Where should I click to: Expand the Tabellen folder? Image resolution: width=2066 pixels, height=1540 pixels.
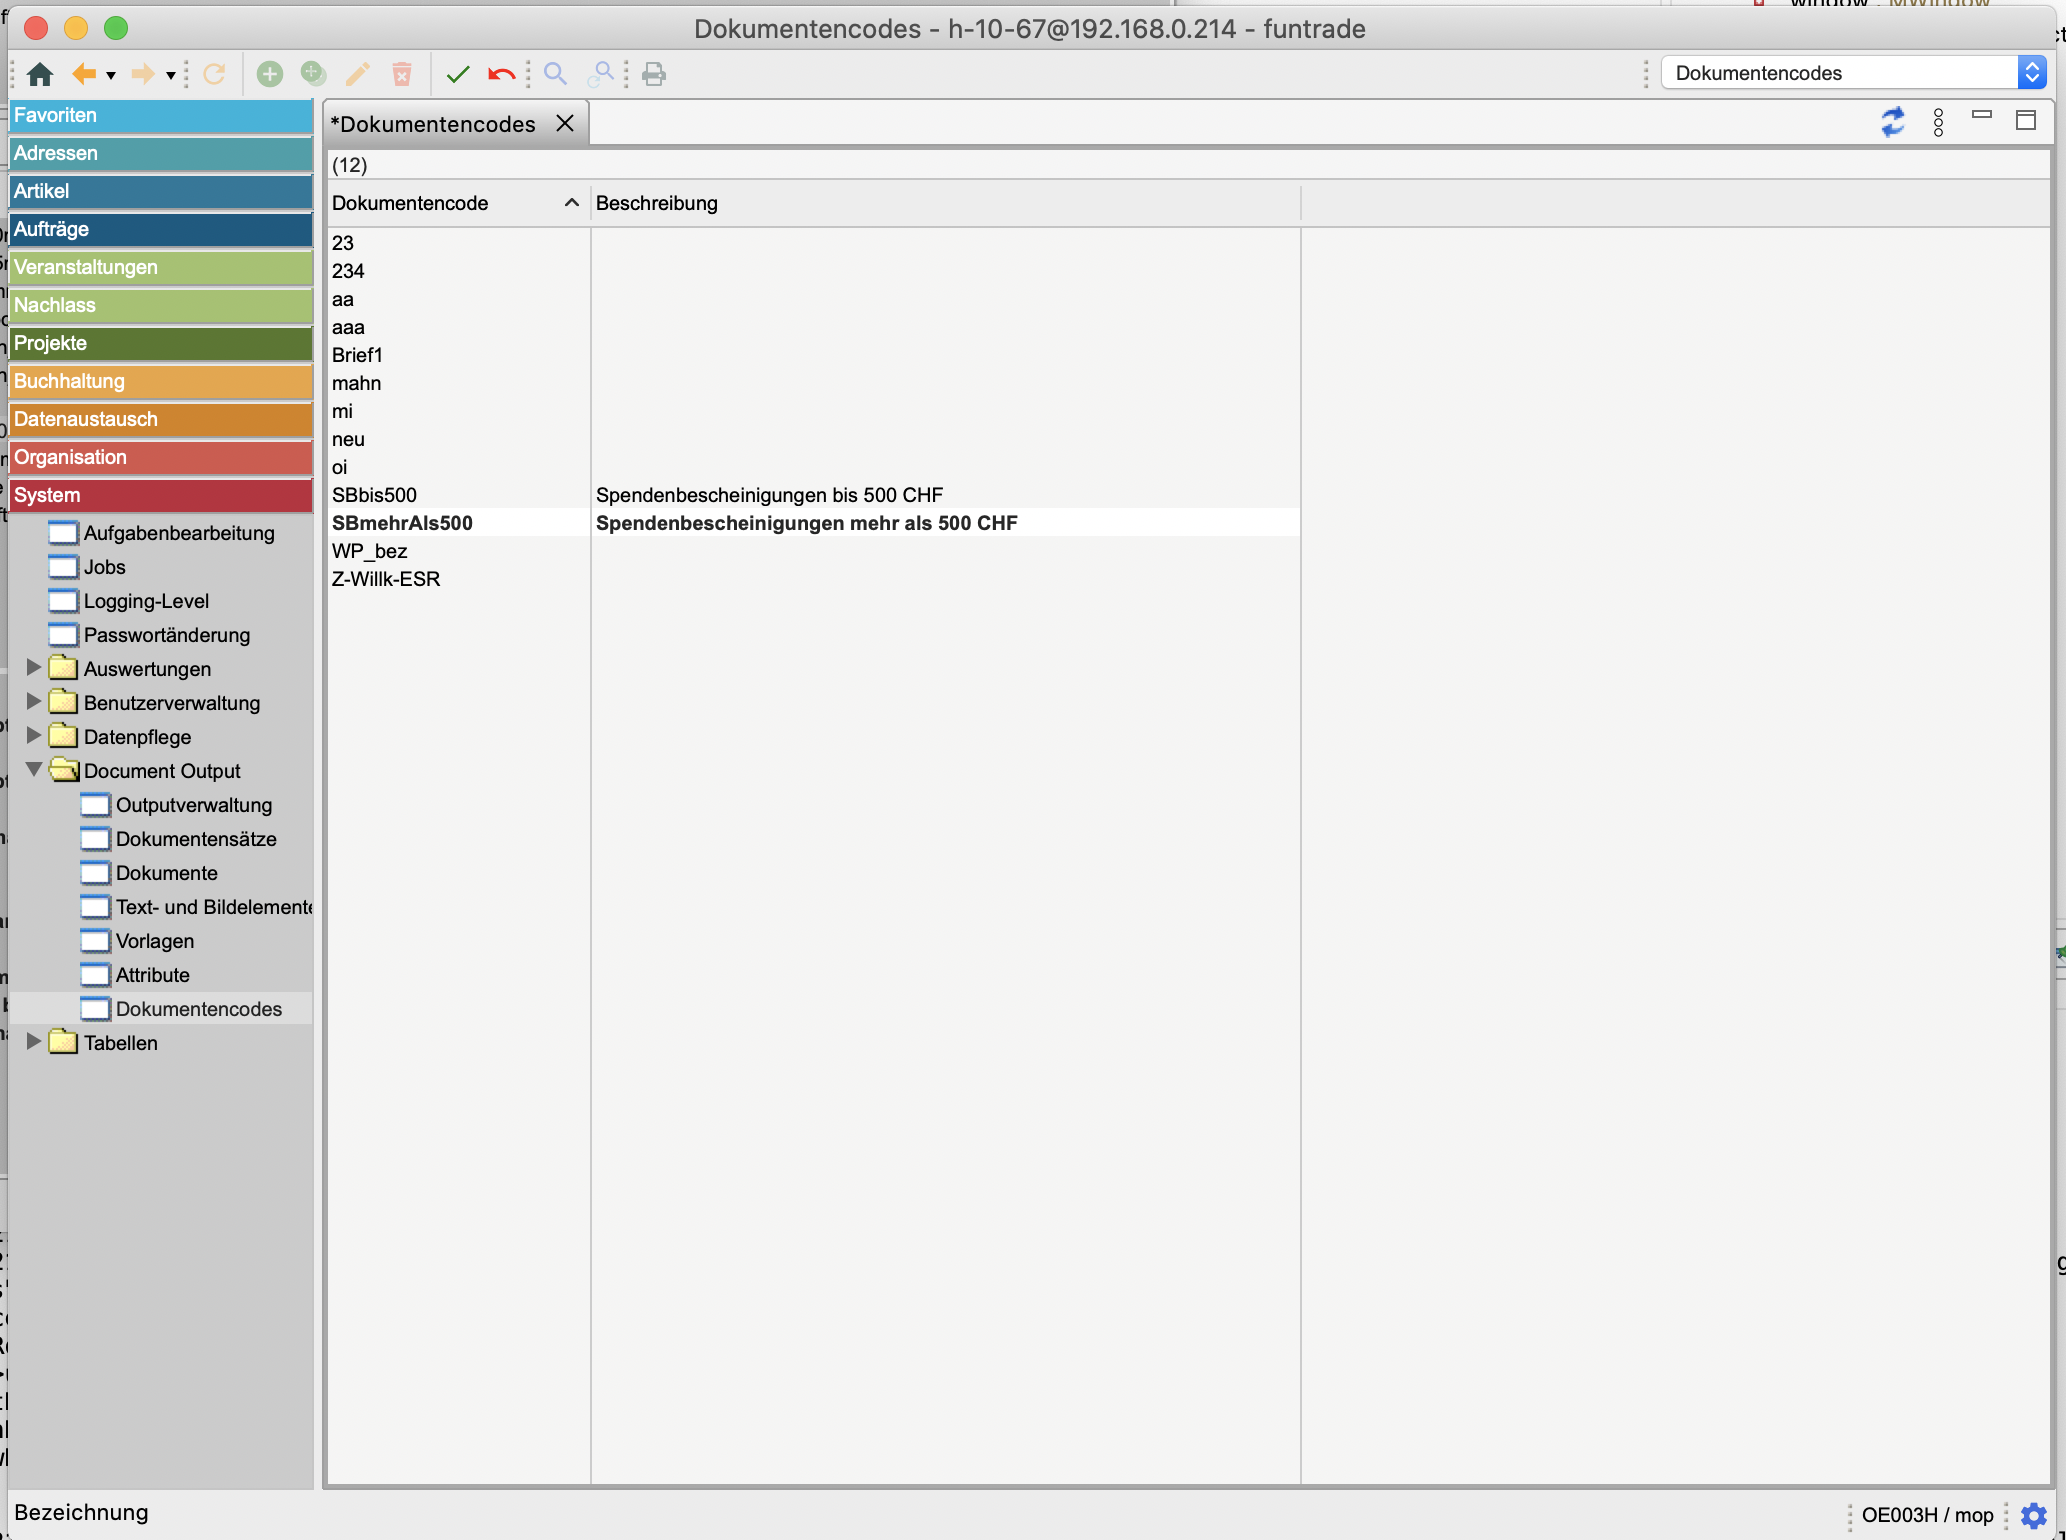tap(34, 1041)
